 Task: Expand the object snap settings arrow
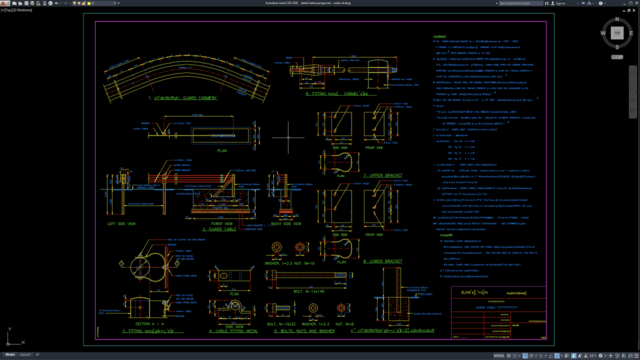pyautogui.click(x=562, y=356)
